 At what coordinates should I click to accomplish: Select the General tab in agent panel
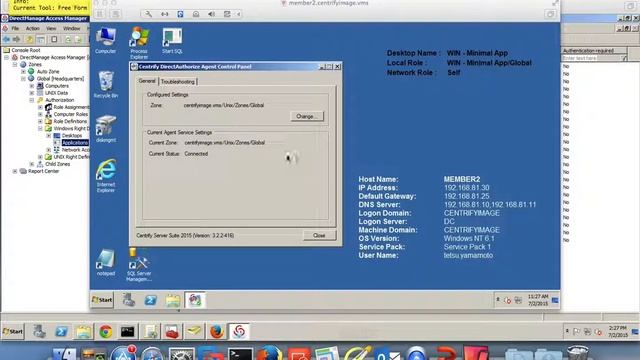tap(147, 81)
